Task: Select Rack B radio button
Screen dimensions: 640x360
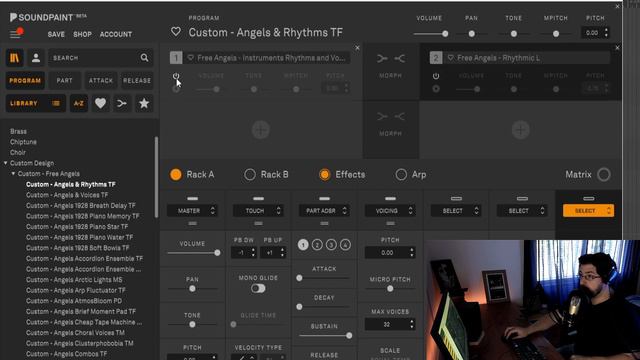Action: [250, 175]
